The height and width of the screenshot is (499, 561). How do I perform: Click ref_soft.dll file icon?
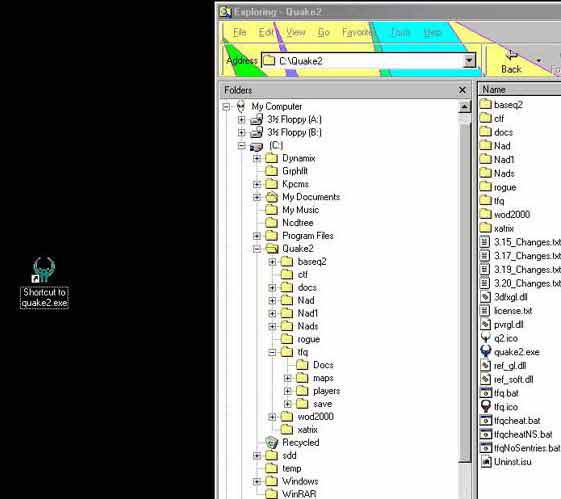pyautogui.click(x=486, y=379)
